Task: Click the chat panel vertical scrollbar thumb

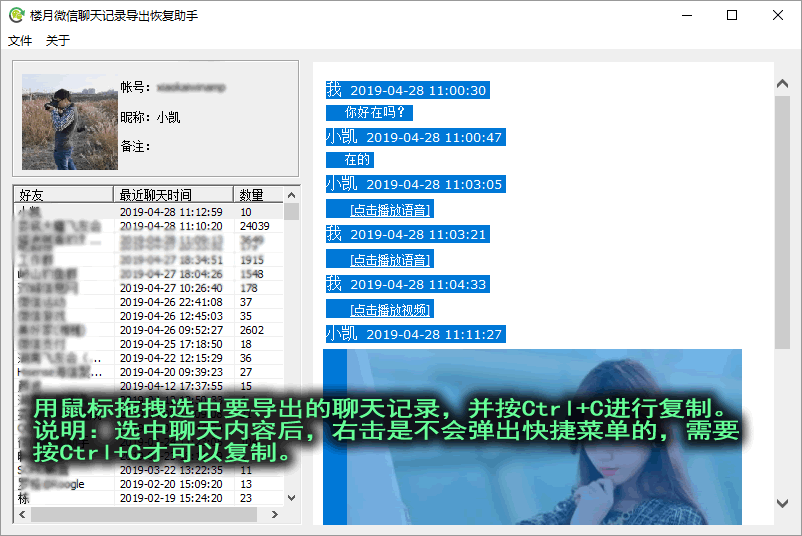Action: click(782, 222)
